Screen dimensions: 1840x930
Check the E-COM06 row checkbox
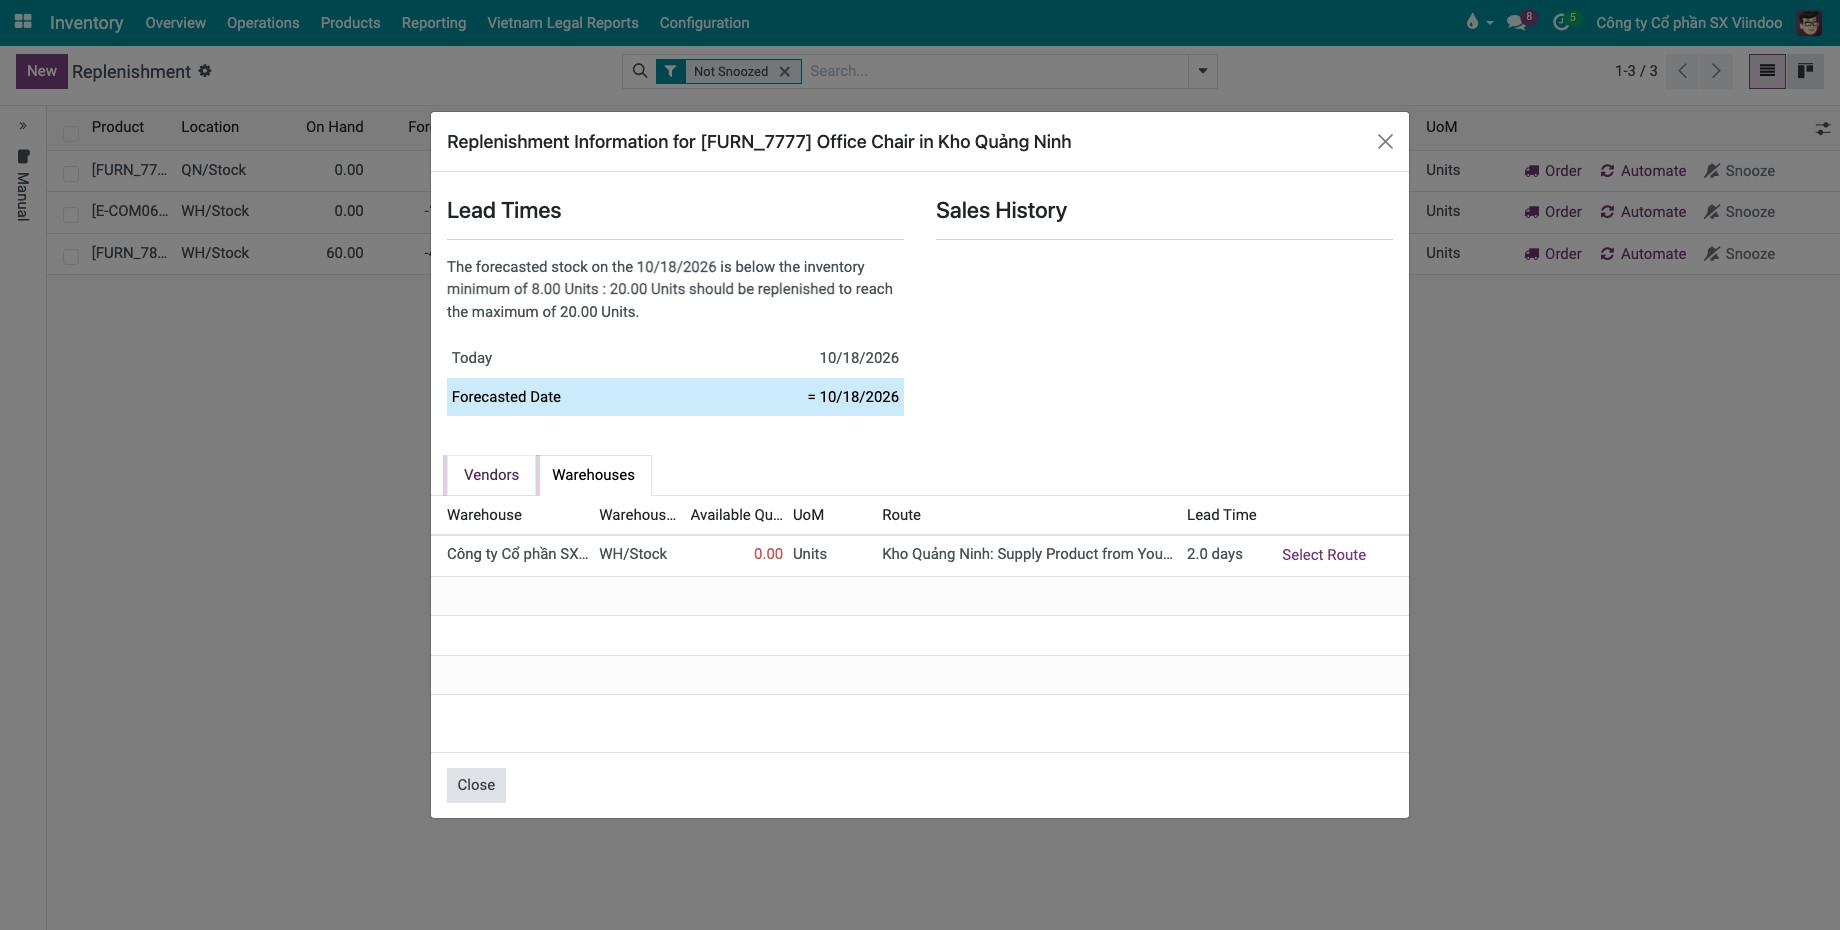71,215
